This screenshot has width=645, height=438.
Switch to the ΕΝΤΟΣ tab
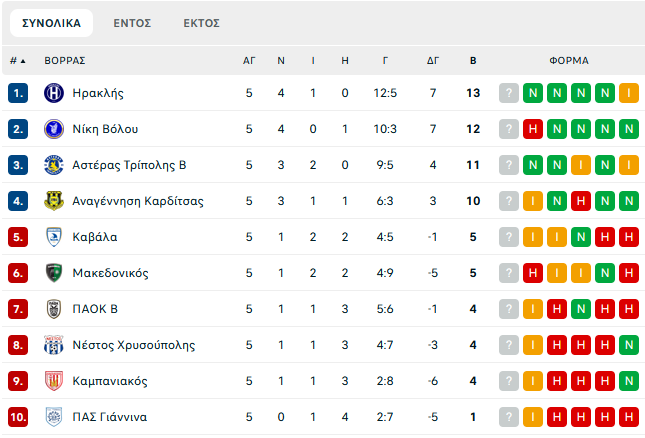tap(132, 23)
